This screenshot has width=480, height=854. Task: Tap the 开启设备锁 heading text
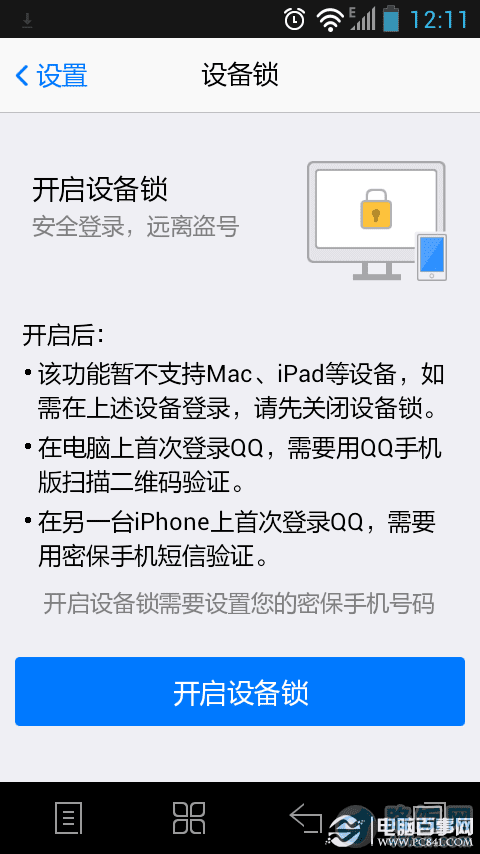(100, 190)
